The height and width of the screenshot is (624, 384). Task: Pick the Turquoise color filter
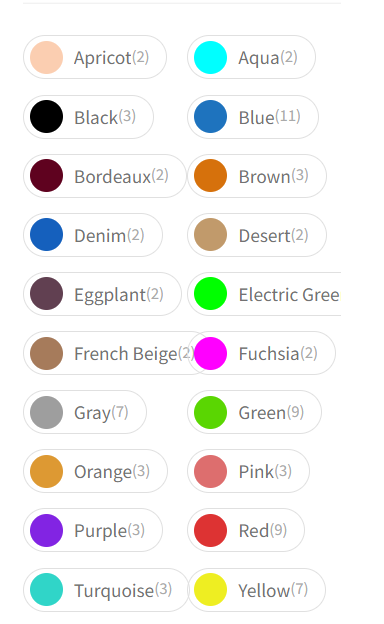106,590
